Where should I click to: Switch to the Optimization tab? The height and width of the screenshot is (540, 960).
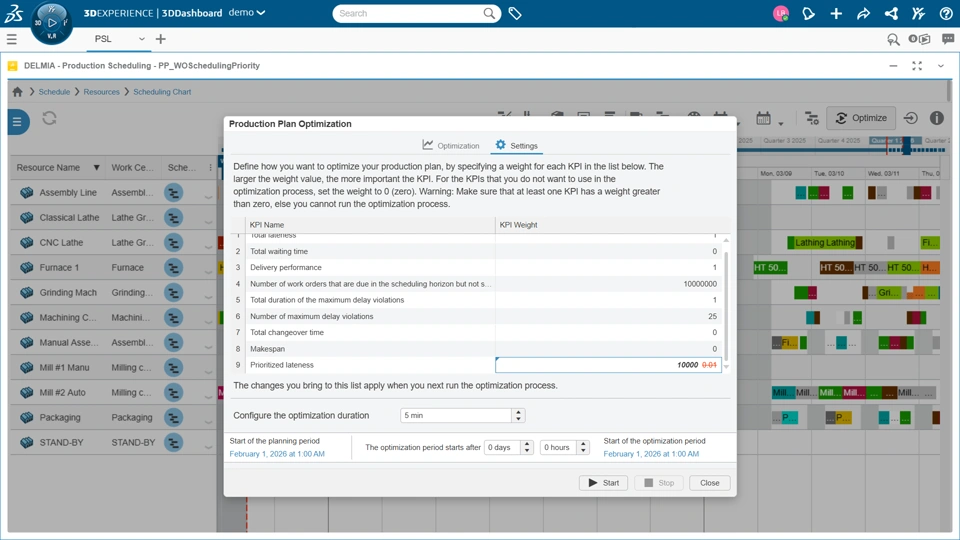(451, 146)
